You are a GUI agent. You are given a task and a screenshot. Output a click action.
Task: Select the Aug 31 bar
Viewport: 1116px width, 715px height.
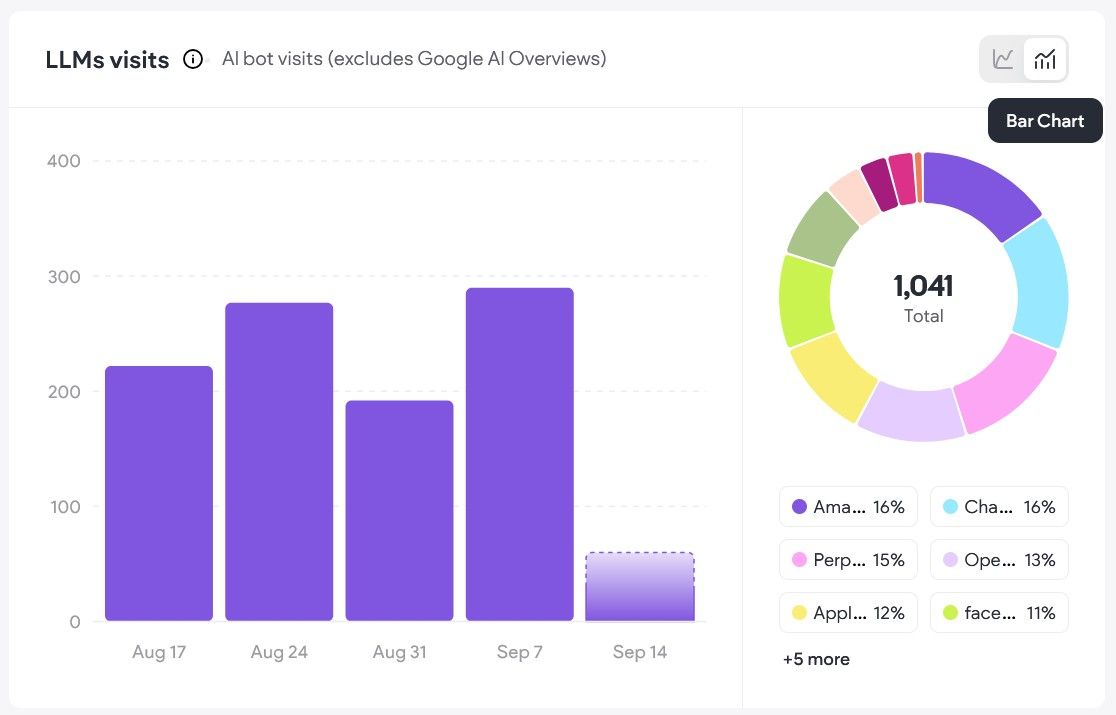pyautogui.click(x=399, y=511)
